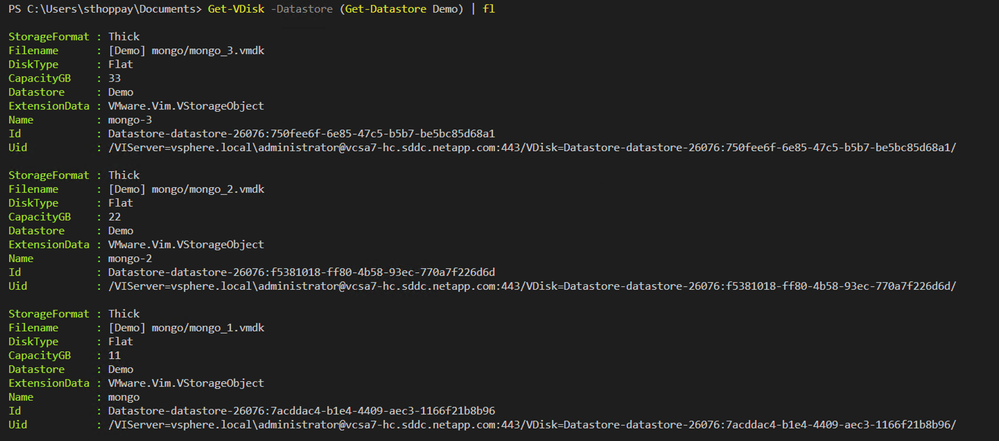Click the Name value mongo-3
Viewport: 999px width, 441px height.
coord(132,119)
